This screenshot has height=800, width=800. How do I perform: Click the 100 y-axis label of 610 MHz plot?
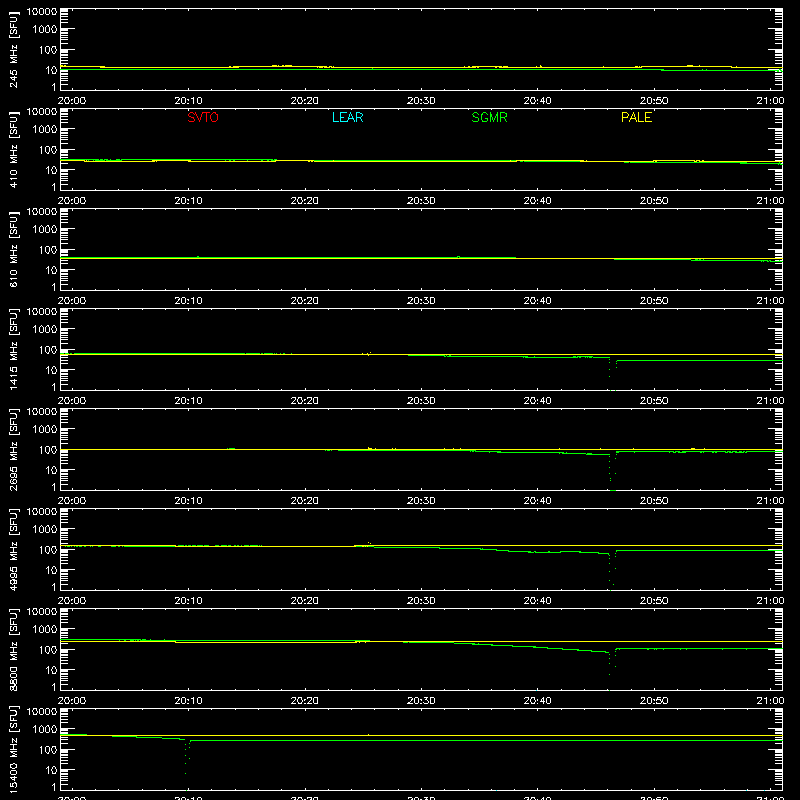point(48,249)
